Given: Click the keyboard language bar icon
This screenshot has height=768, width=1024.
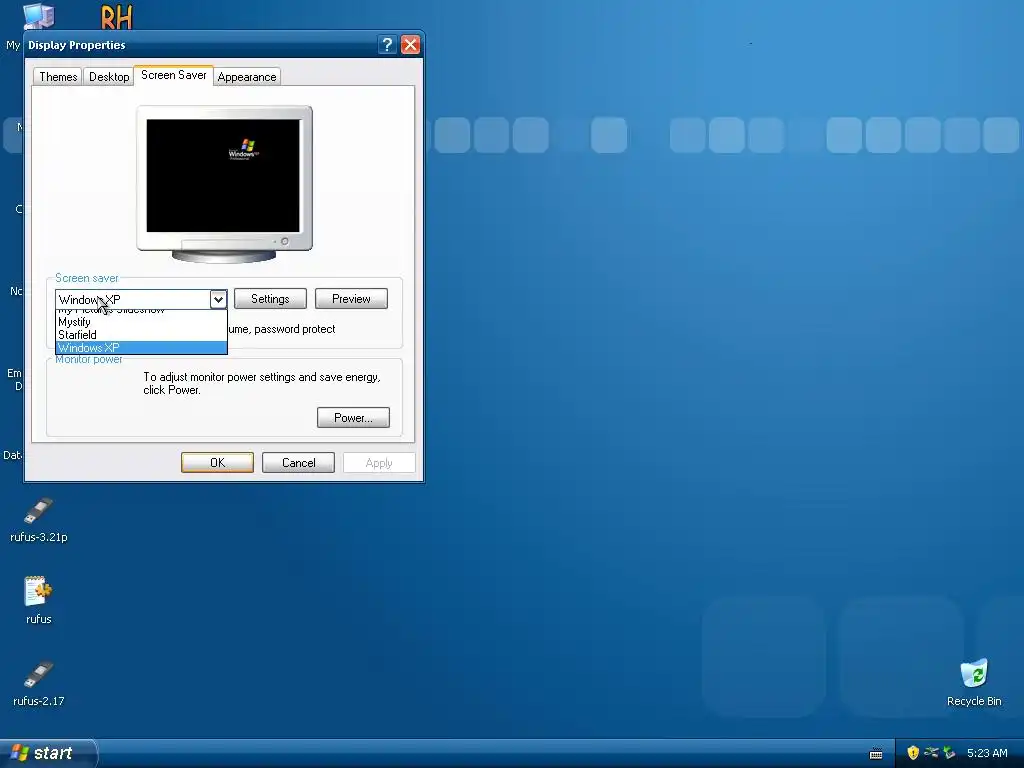Looking at the screenshot, I should [876, 754].
